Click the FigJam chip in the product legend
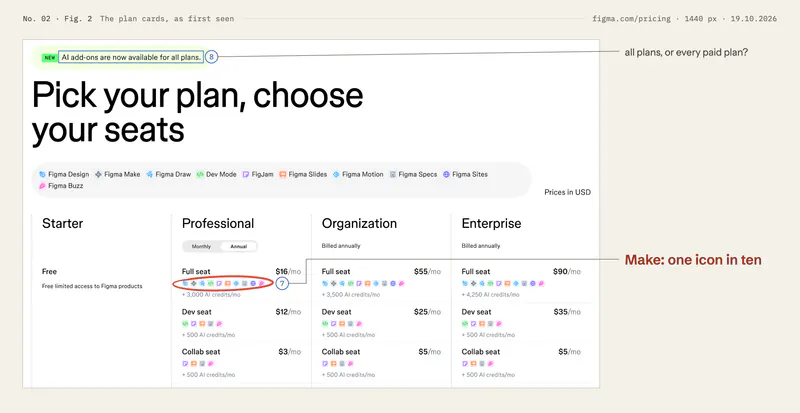The width and height of the screenshot is (800, 413). (x=258, y=174)
